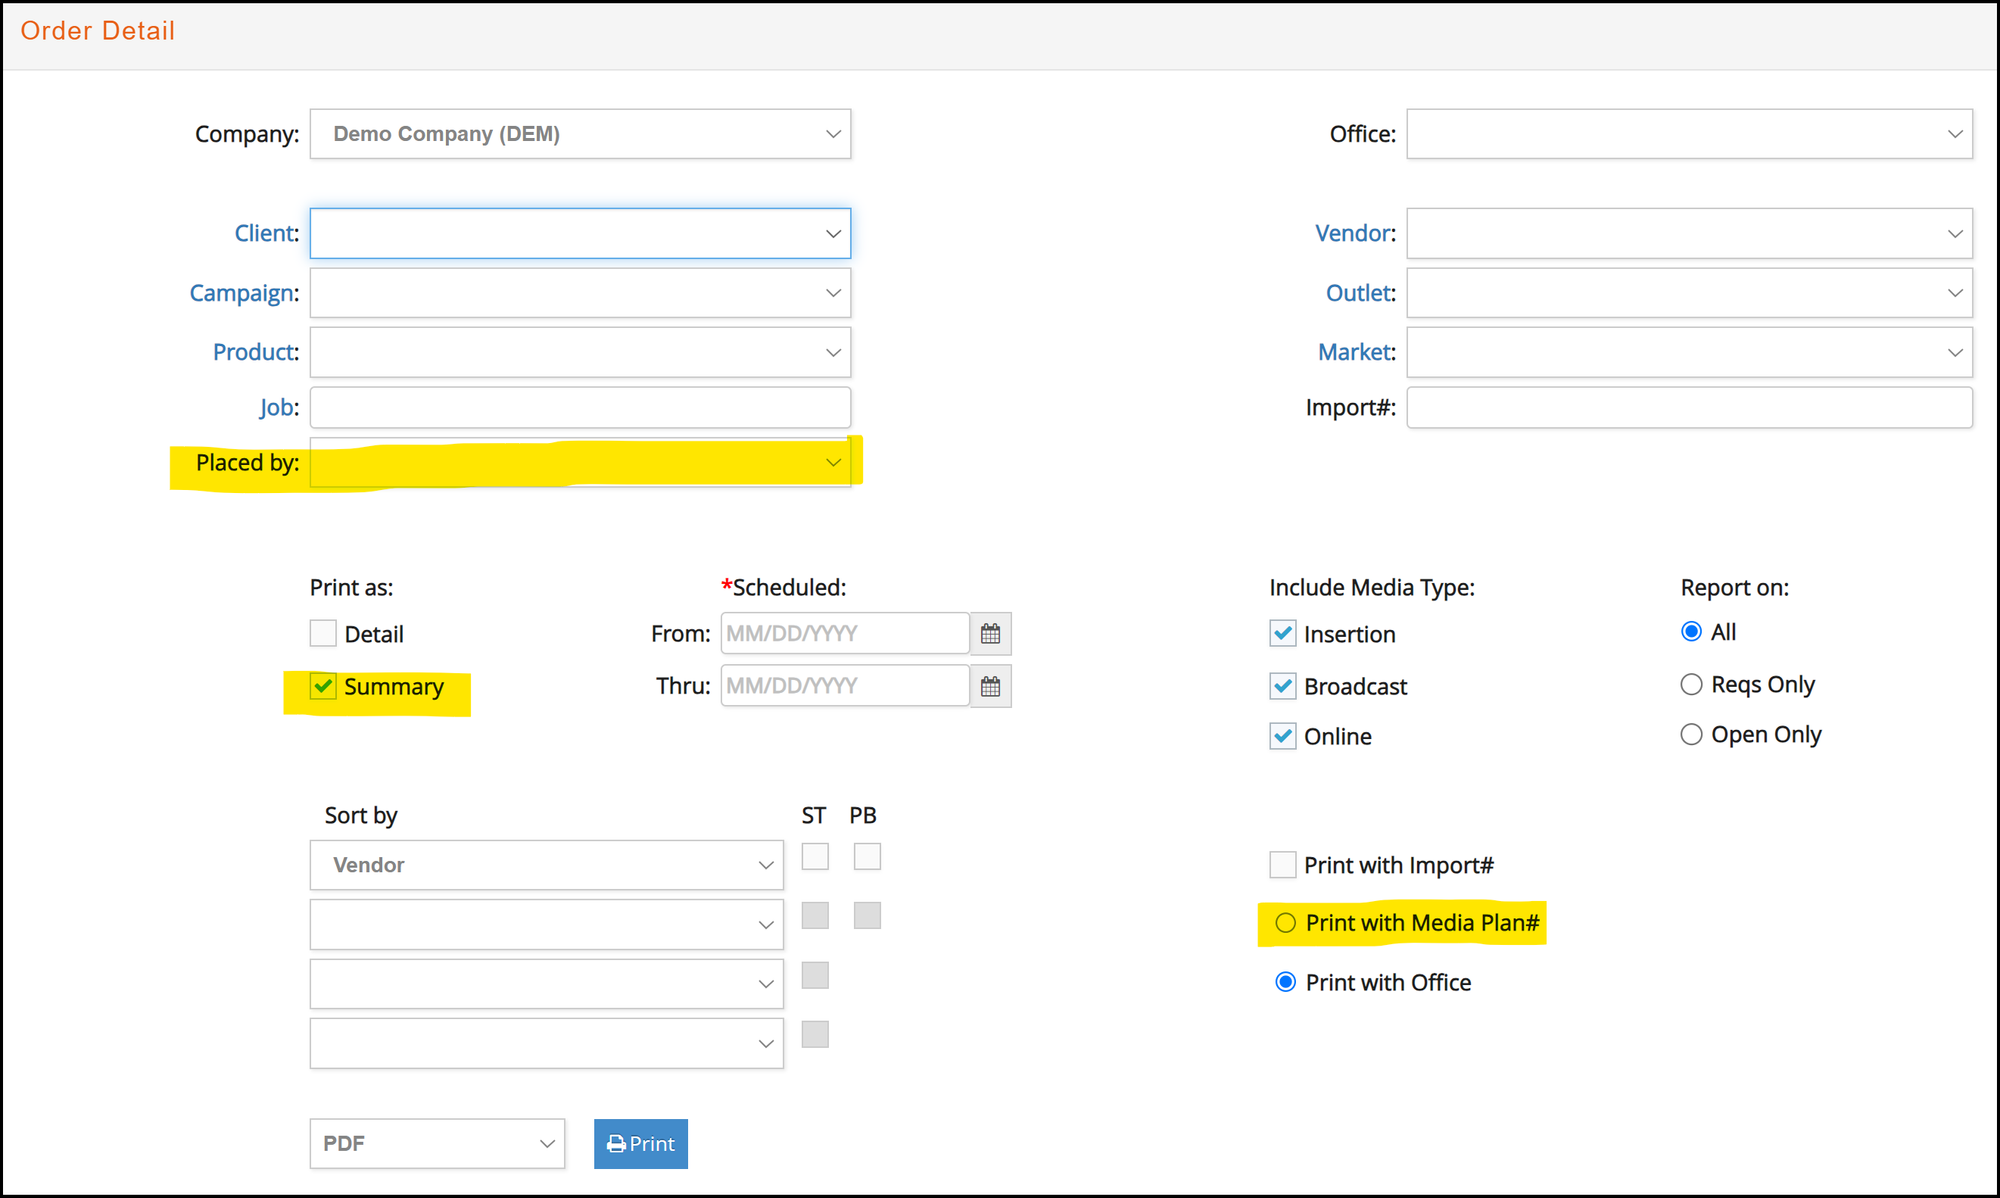Screen dimensions: 2000x1198
Task: Click the Campaign label link
Action: tap(243, 293)
